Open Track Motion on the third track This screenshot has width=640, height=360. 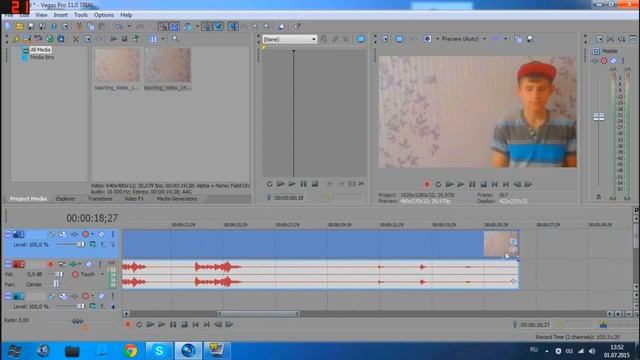coord(63,296)
